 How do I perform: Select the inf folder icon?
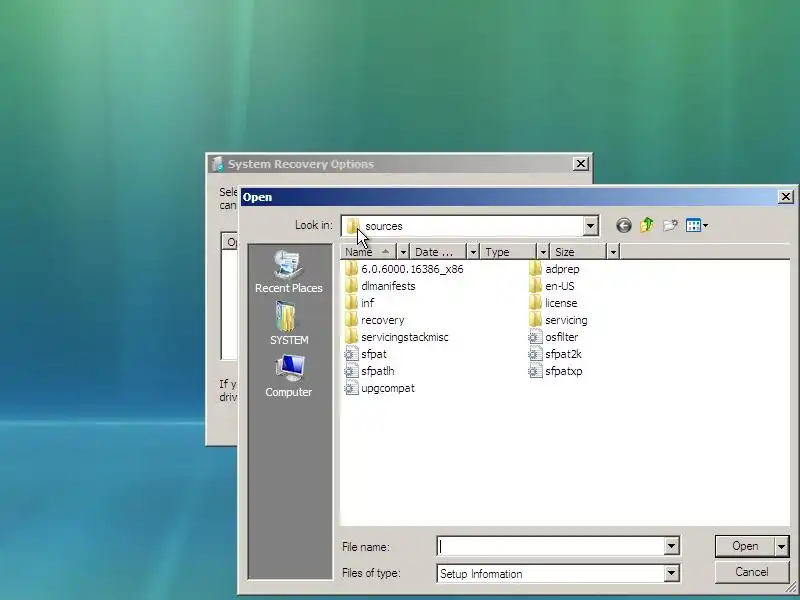(351, 303)
